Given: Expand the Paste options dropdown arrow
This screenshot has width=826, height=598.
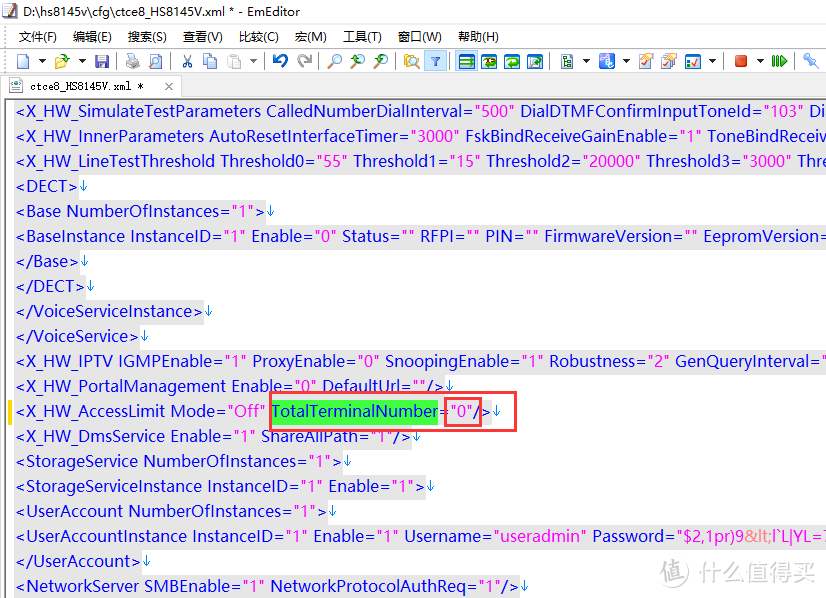Looking at the screenshot, I should click(x=253, y=61).
